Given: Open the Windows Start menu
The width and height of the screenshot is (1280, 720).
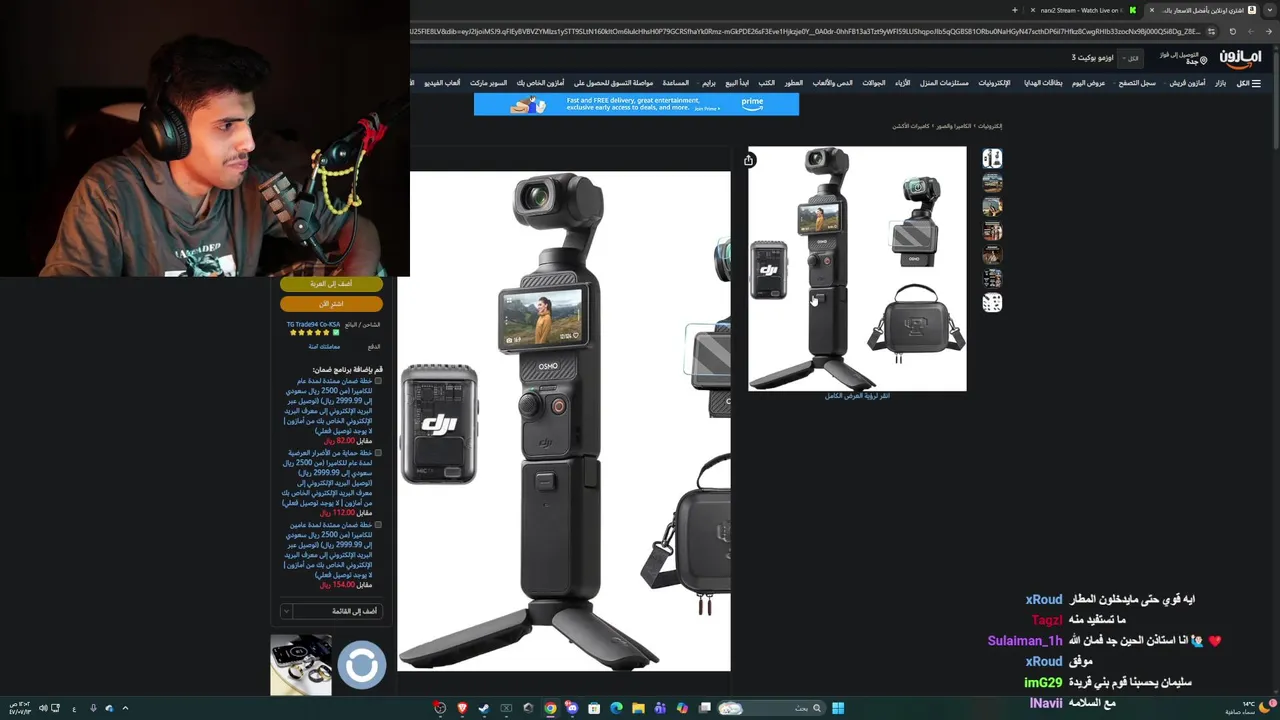Looking at the screenshot, I should 838,708.
